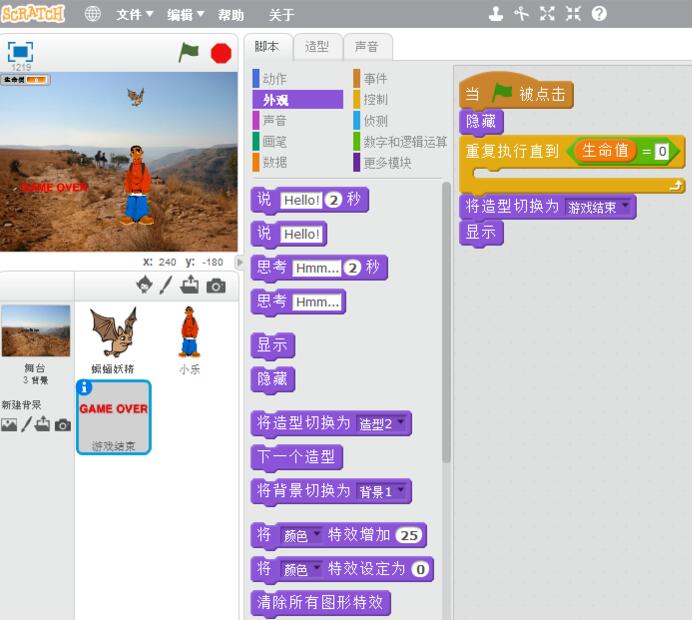
Task: Click the 25 value in the color effect block
Action: pyautogui.click(x=409, y=535)
